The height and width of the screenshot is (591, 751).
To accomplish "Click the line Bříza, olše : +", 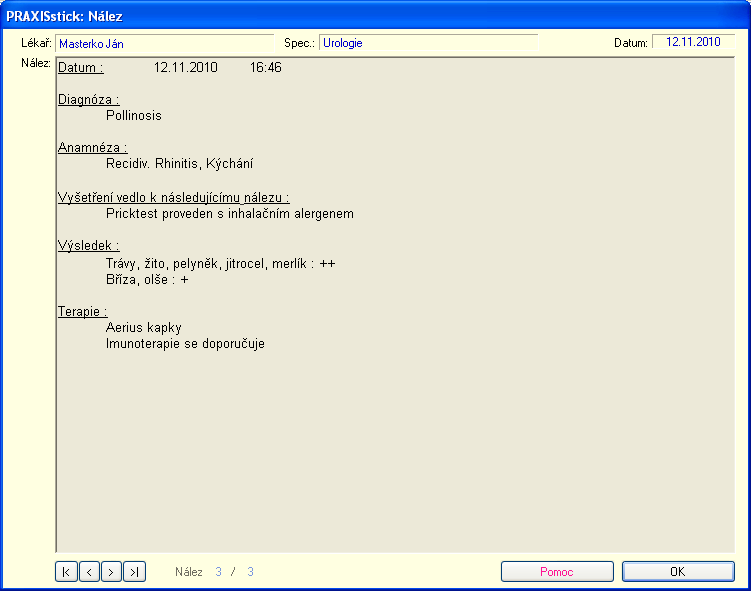I will tap(147, 280).
